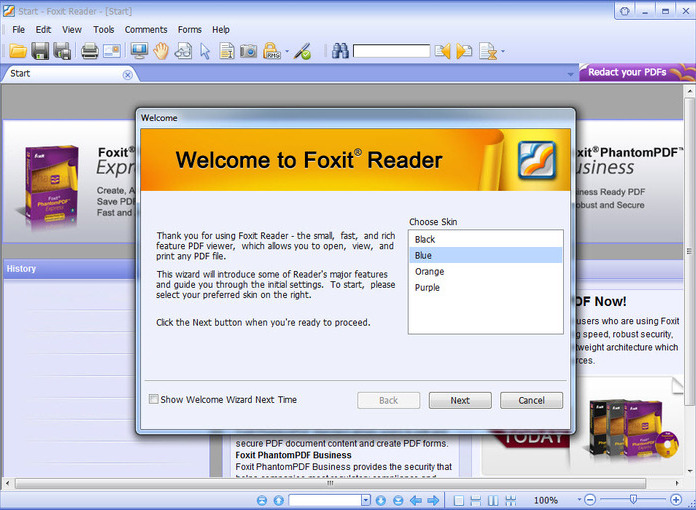Switch to Facing pages layout
Image resolution: width=696 pixels, height=510 pixels.
tap(493, 501)
